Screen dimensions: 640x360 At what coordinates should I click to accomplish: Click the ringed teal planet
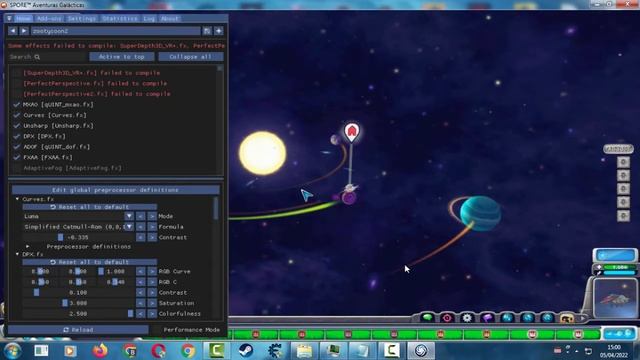pos(480,213)
